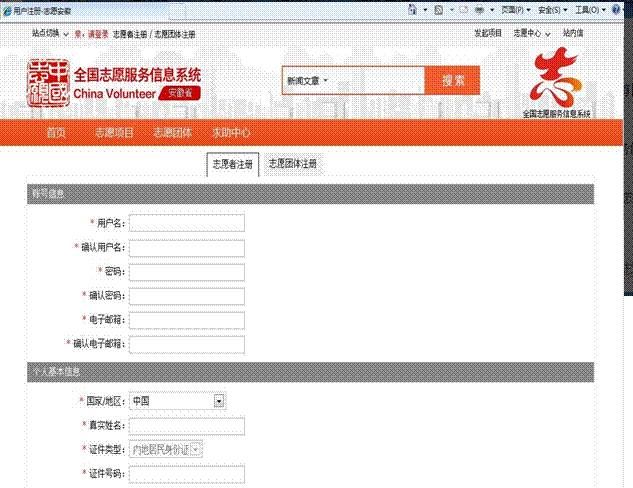This screenshot has width=633, height=488.
Task: Click the 确认电子邮箱 input field
Action: click(x=187, y=345)
